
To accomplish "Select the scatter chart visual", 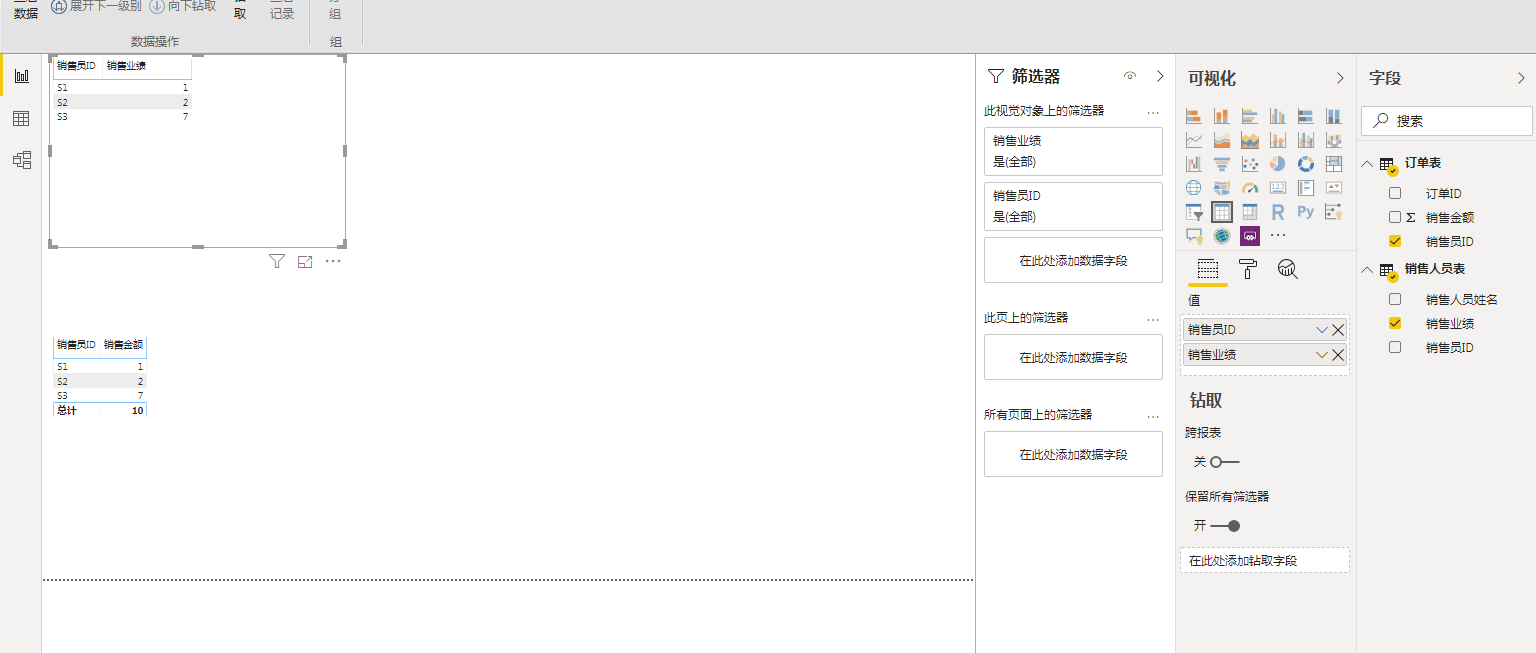I will (1249, 163).
